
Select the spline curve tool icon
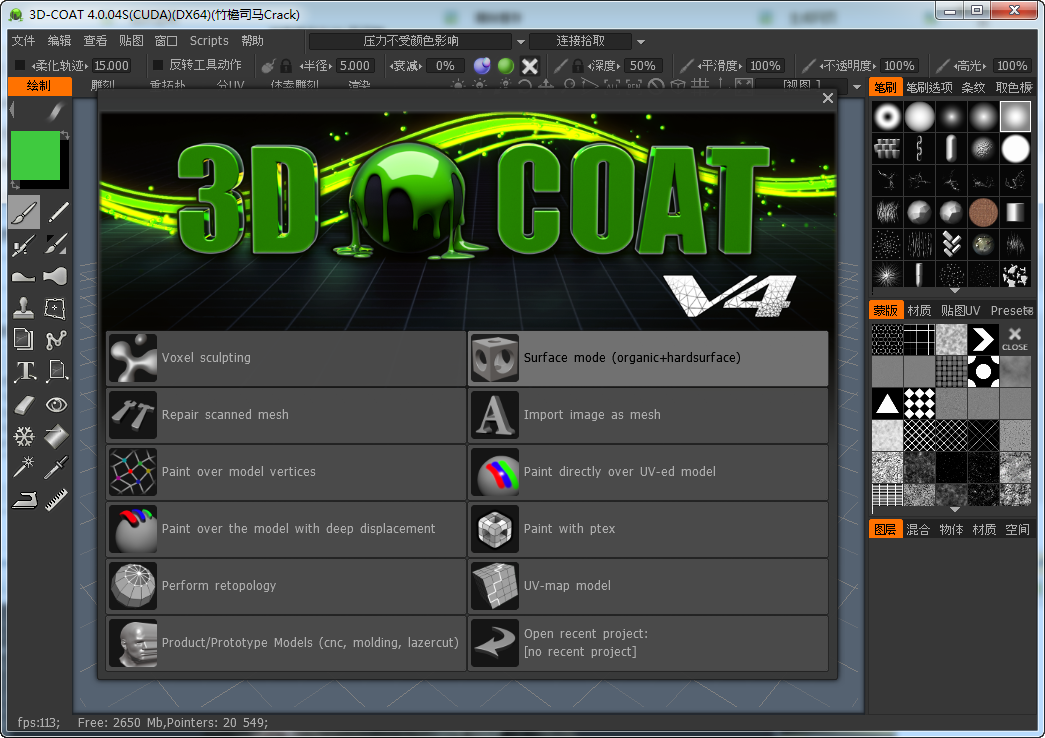point(57,340)
